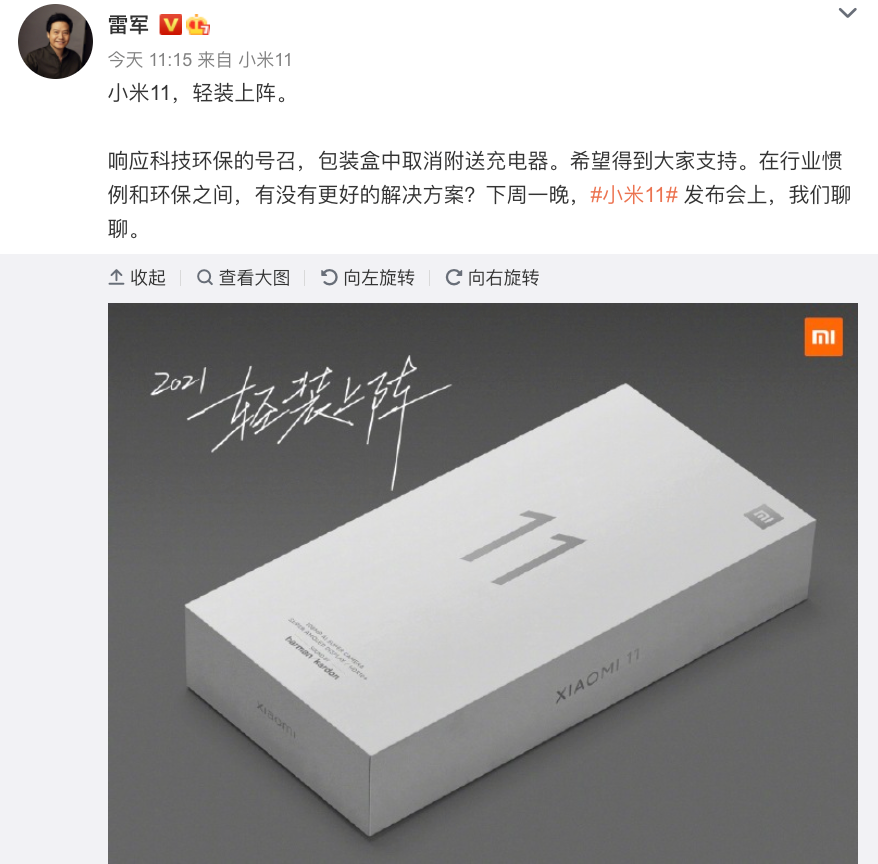This screenshot has height=864, width=878.
Task: Click the profile avatar photo
Action: click(55, 41)
